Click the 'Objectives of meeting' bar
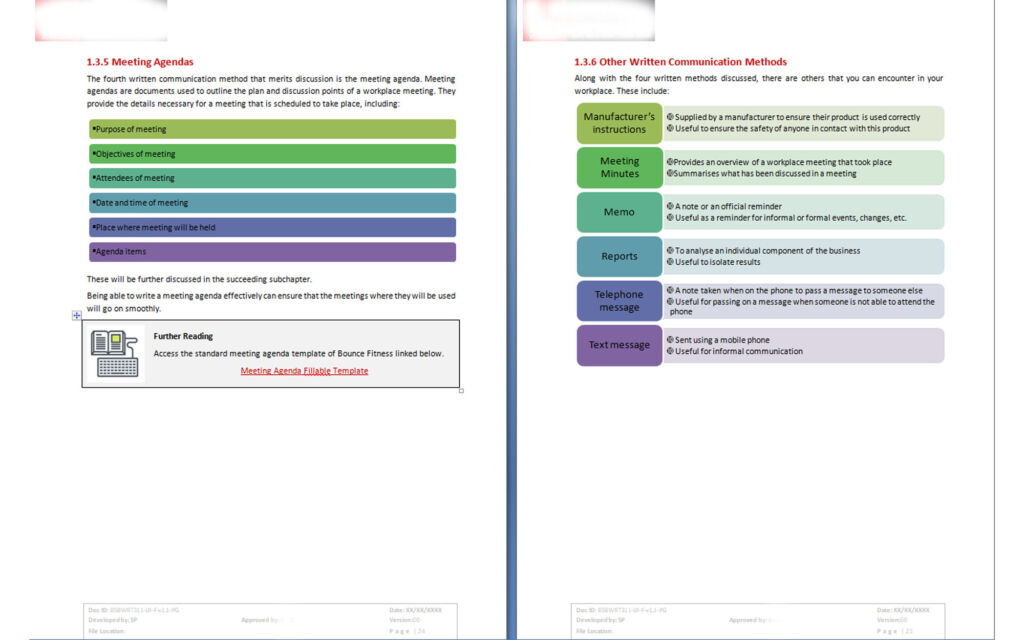The image size is (1024, 640). tap(272, 154)
